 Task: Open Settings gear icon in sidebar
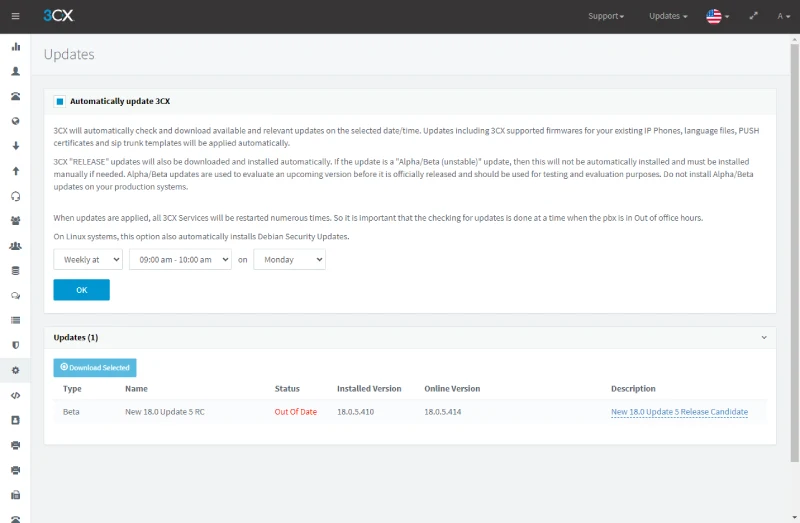click(x=16, y=370)
